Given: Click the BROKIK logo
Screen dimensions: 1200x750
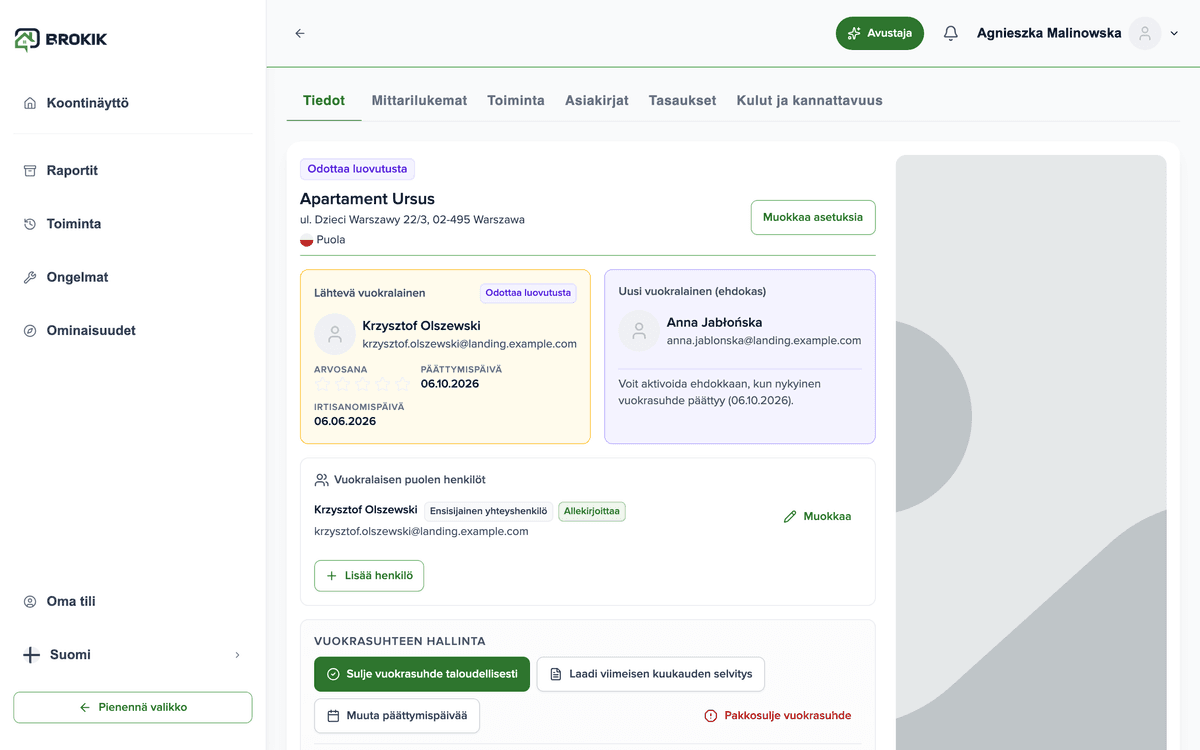Looking at the screenshot, I should click(x=61, y=39).
